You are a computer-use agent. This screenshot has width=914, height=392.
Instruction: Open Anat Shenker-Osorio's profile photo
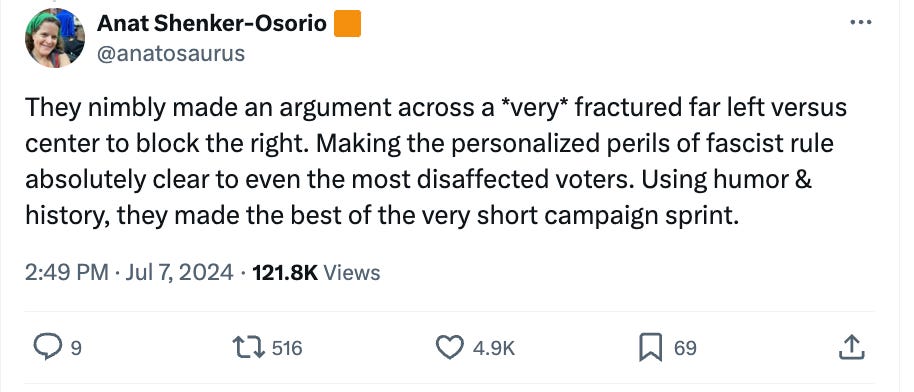[x=55, y=38]
